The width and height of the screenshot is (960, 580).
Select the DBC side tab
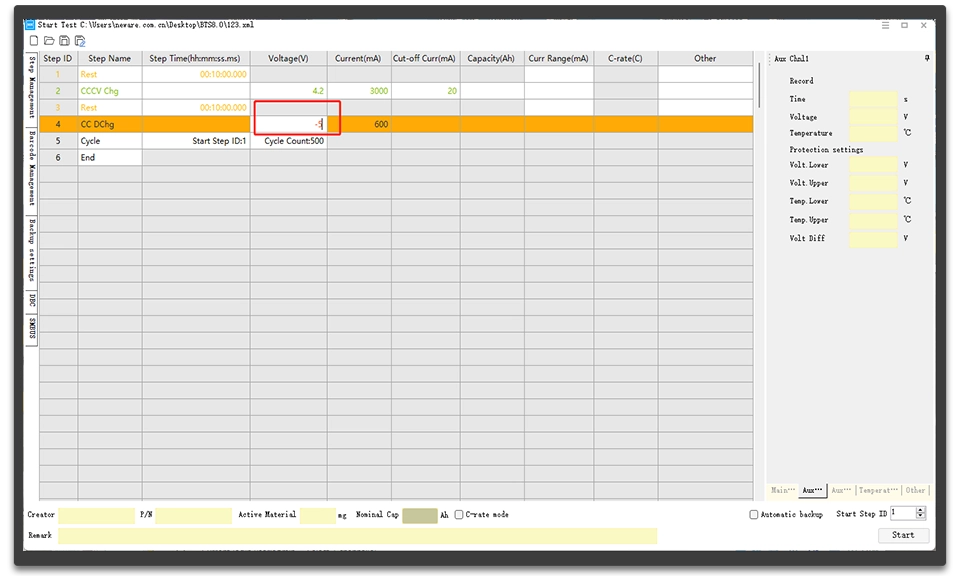(x=32, y=300)
